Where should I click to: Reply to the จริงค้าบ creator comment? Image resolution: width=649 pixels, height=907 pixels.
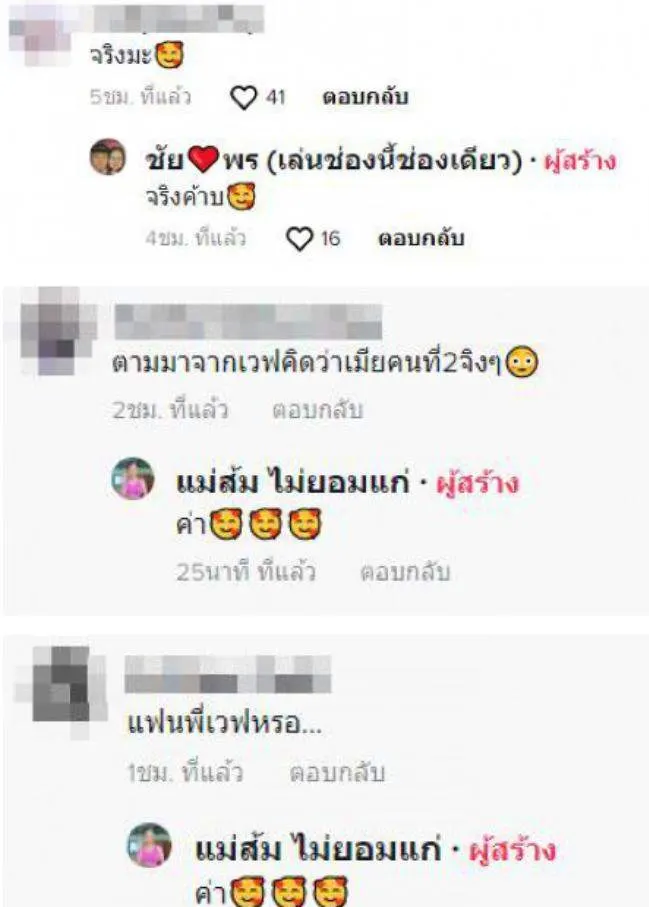tap(421, 238)
